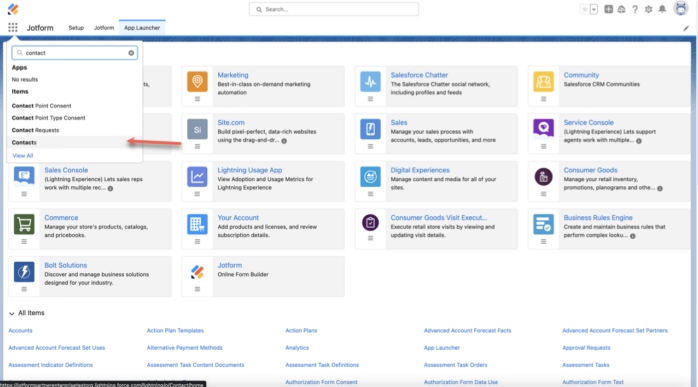This screenshot has height=387, width=698.
Task: Open the Bolt Solutions lightning icon
Action: 24,272
